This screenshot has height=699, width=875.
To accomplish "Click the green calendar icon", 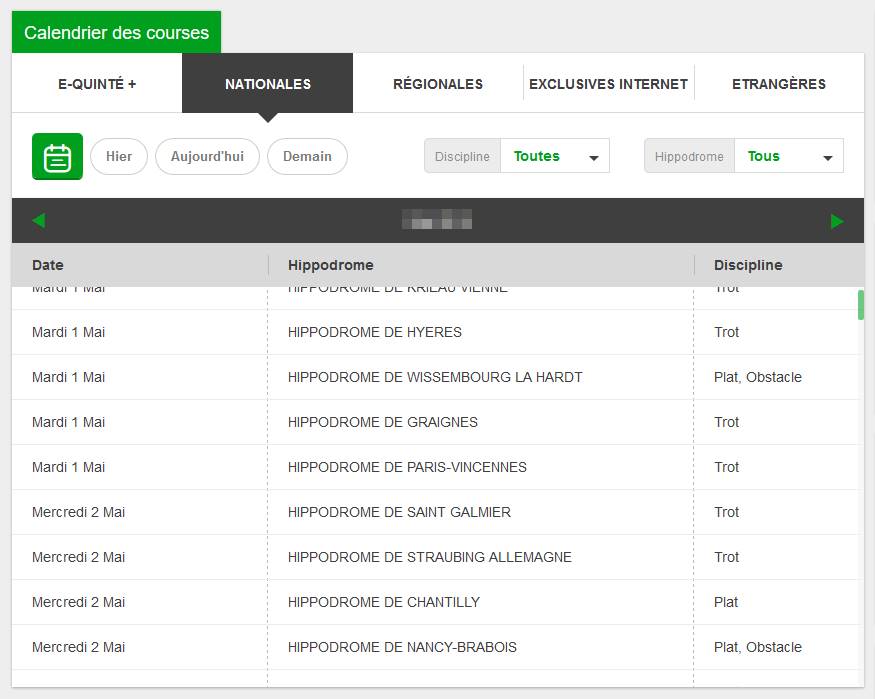I will click(57, 157).
